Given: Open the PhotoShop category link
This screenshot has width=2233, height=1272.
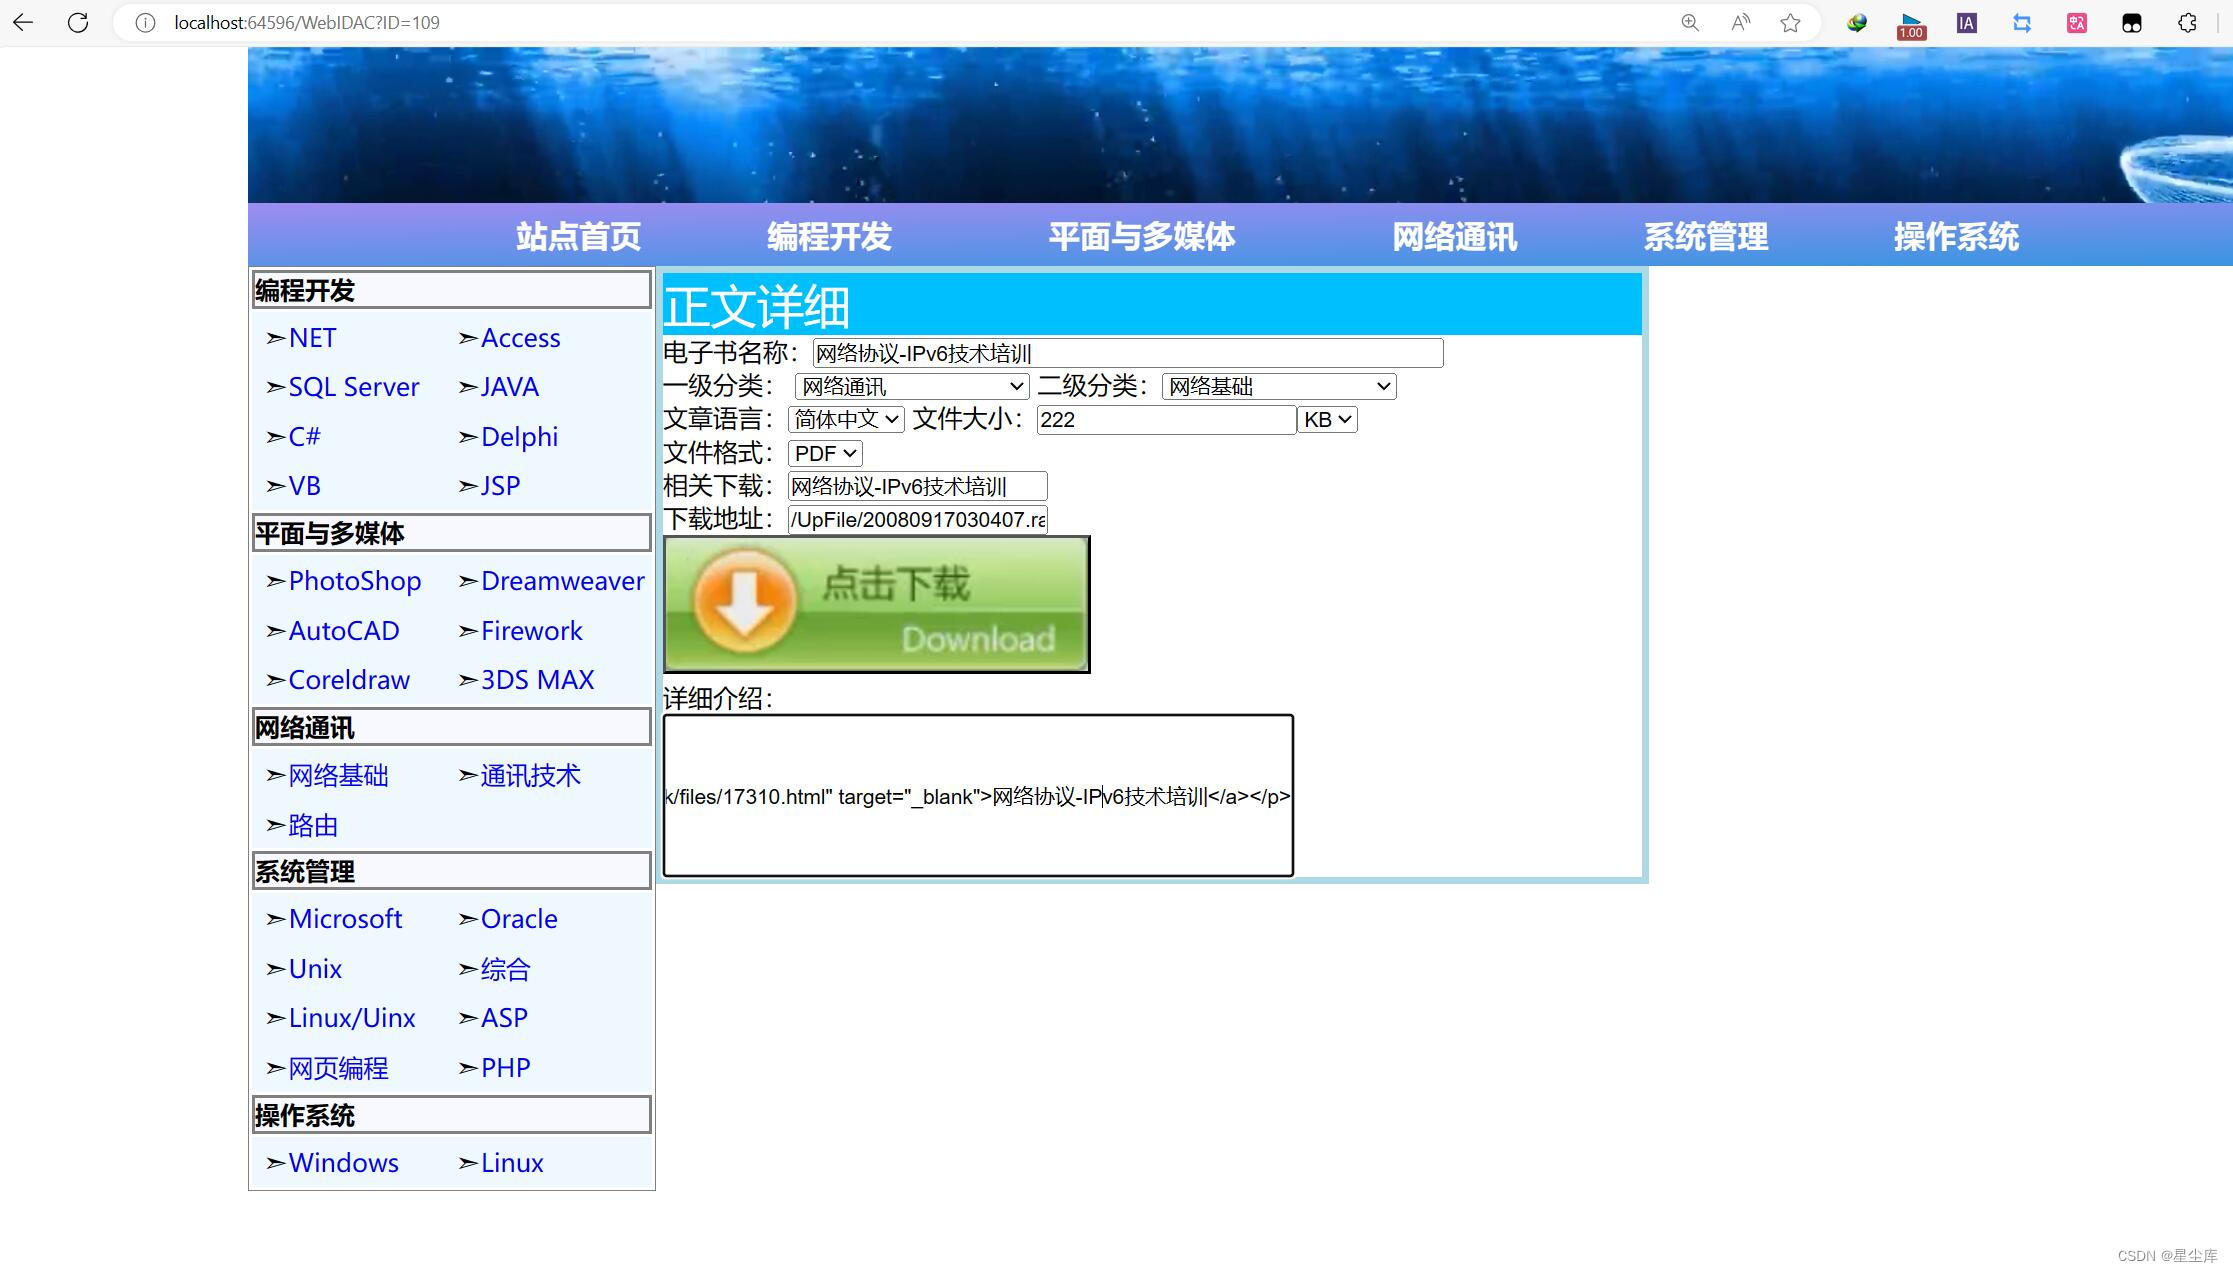Looking at the screenshot, I should [x=354, y=581].
